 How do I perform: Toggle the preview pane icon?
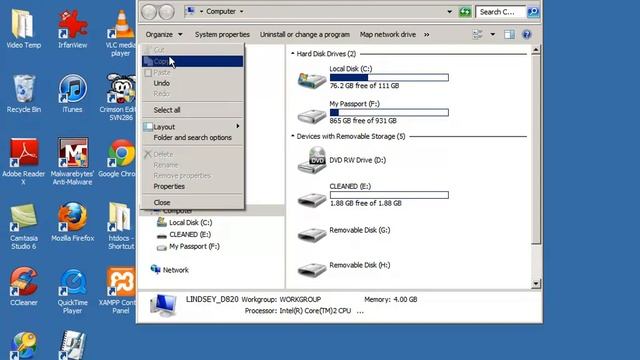(x=509, y=34)
